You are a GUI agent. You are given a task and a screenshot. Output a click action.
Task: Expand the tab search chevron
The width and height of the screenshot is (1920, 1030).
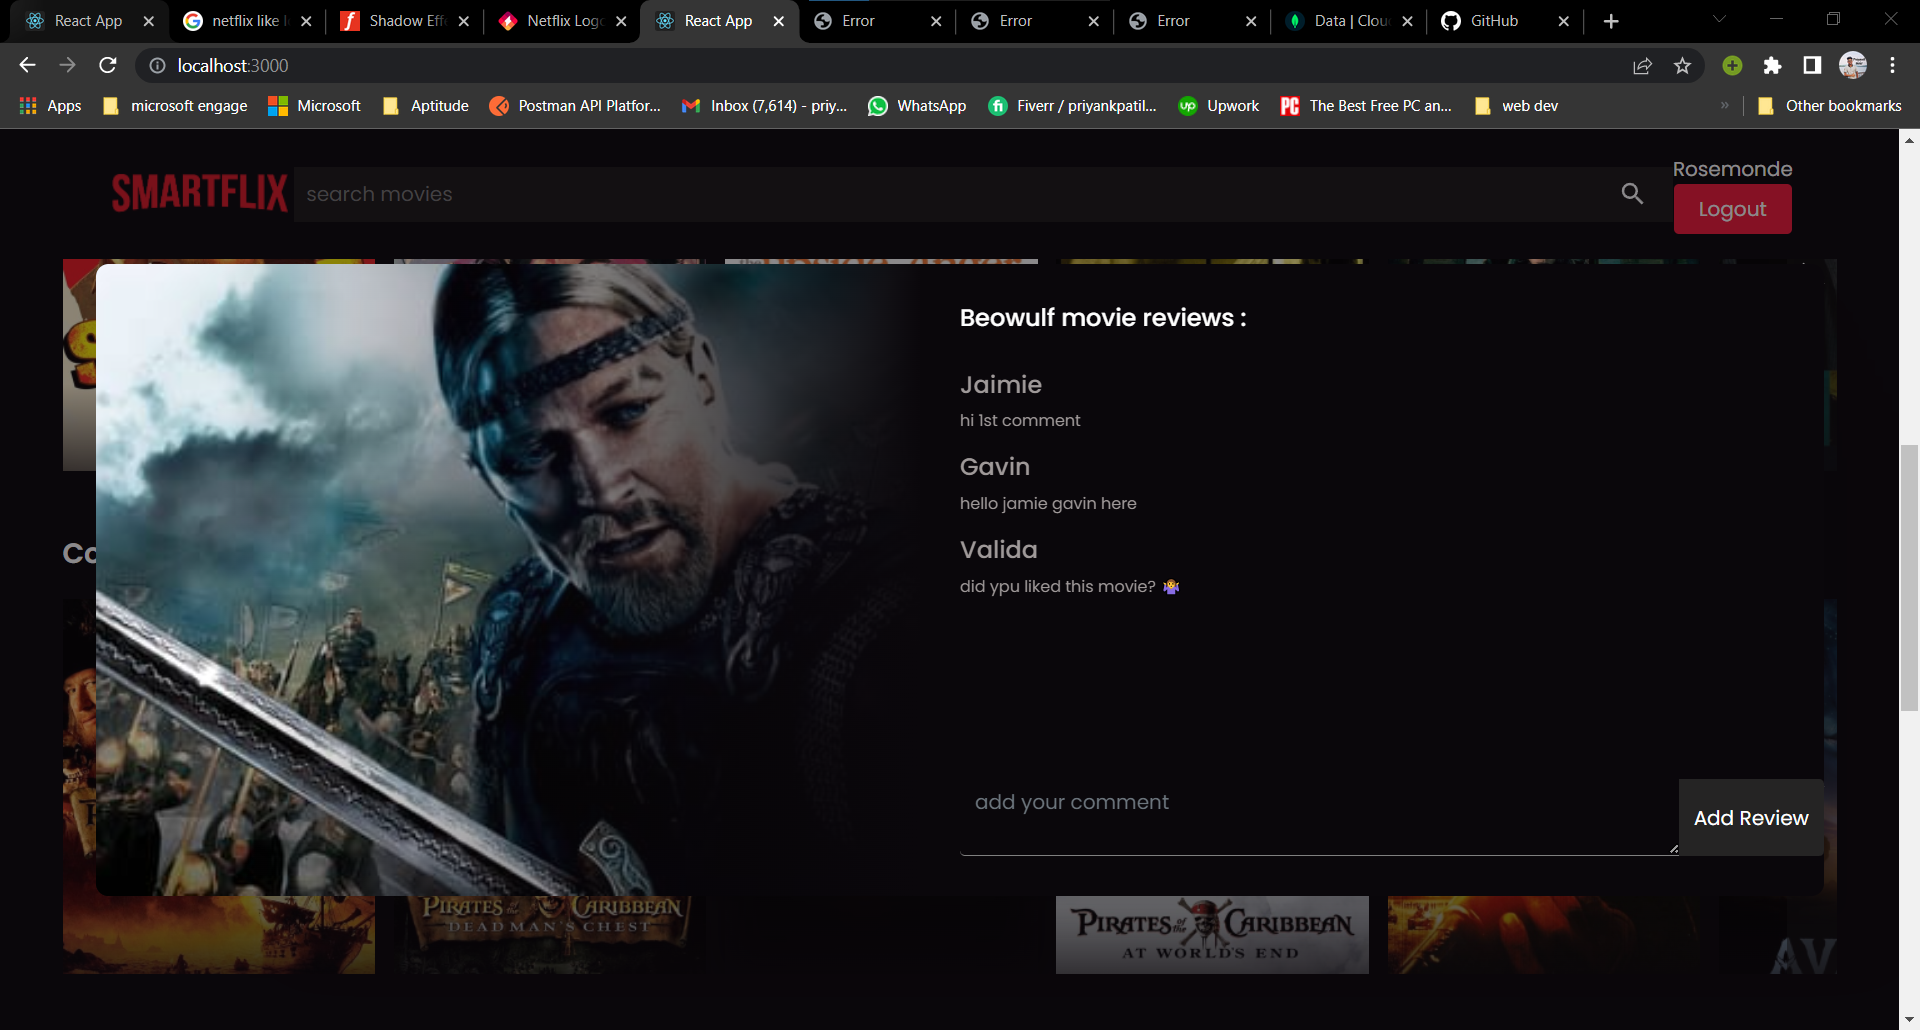click(x=1718, y=20)
